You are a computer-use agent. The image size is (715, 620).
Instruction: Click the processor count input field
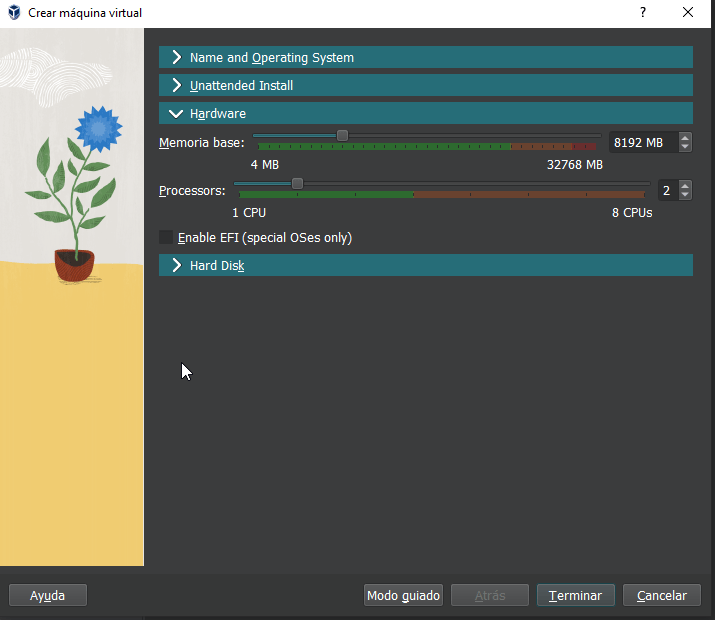(x=666, y=190)
